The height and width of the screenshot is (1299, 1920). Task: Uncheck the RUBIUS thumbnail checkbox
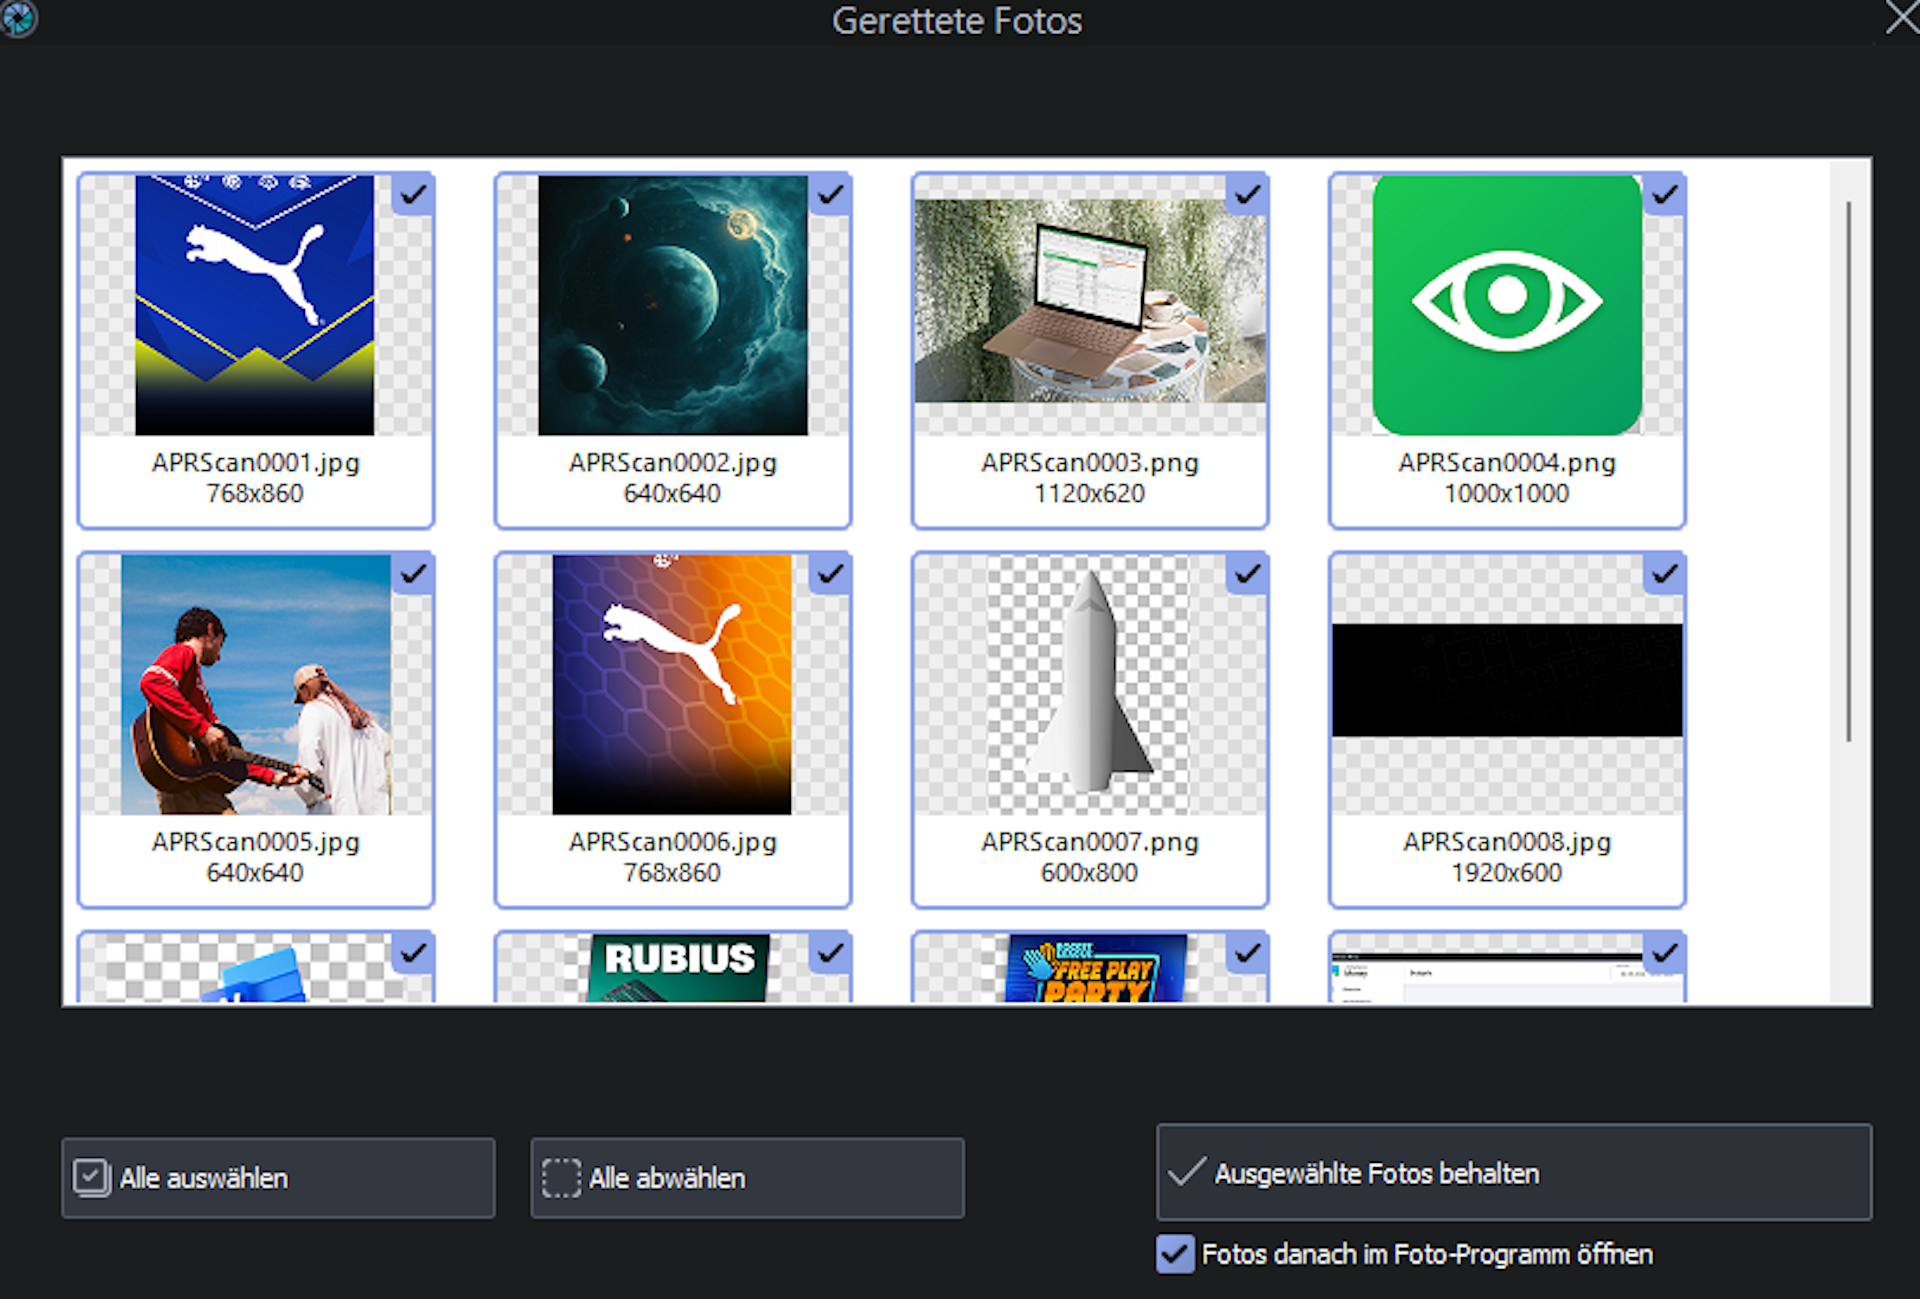tap(830, 953)
